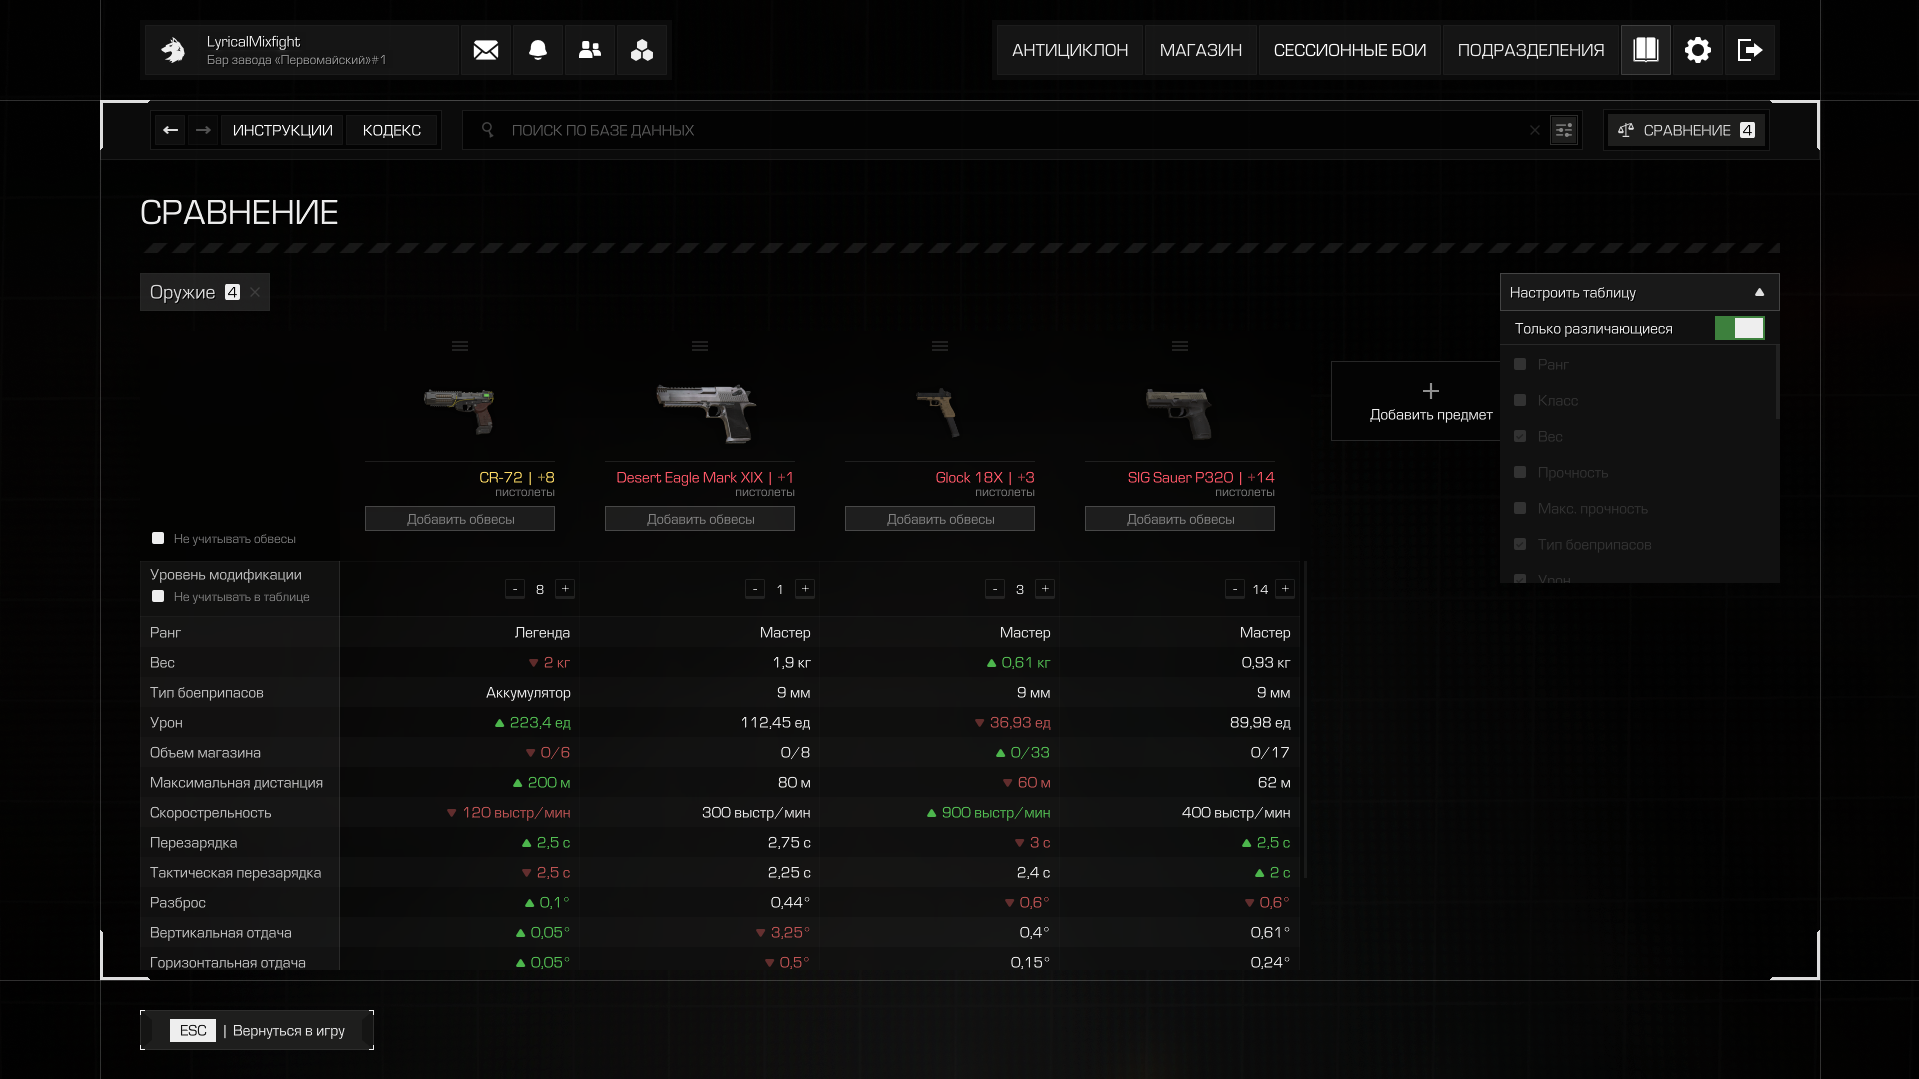Check the 'Не учитывать обвесы' checkbox

point(158,538)
